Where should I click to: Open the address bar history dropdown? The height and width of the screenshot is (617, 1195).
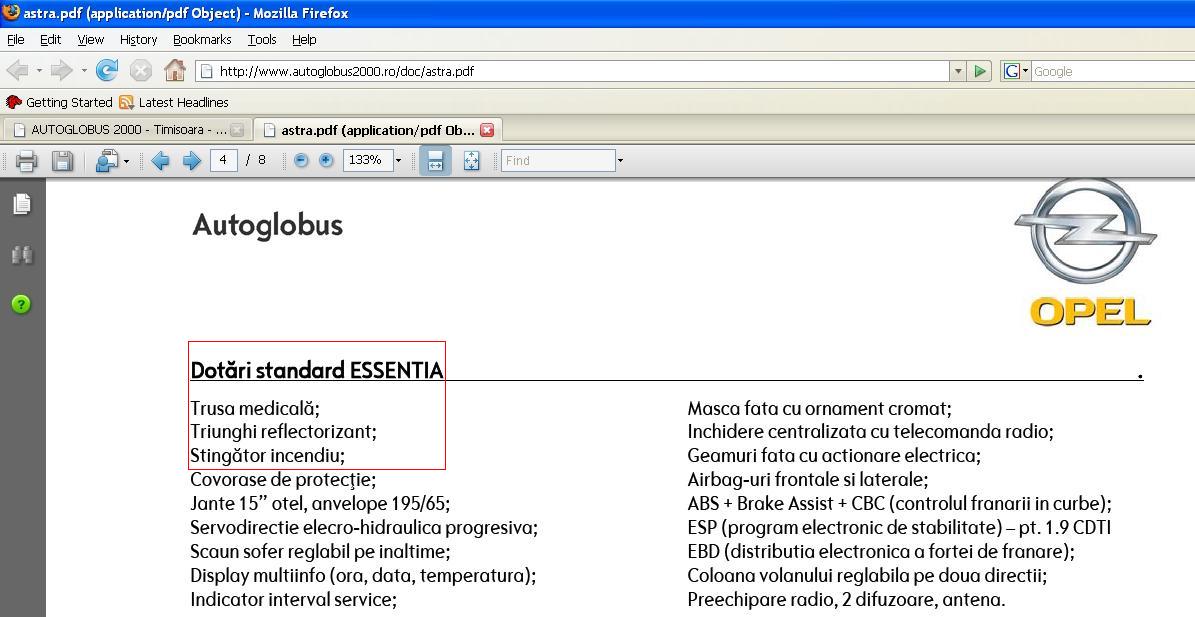[958, 71]
